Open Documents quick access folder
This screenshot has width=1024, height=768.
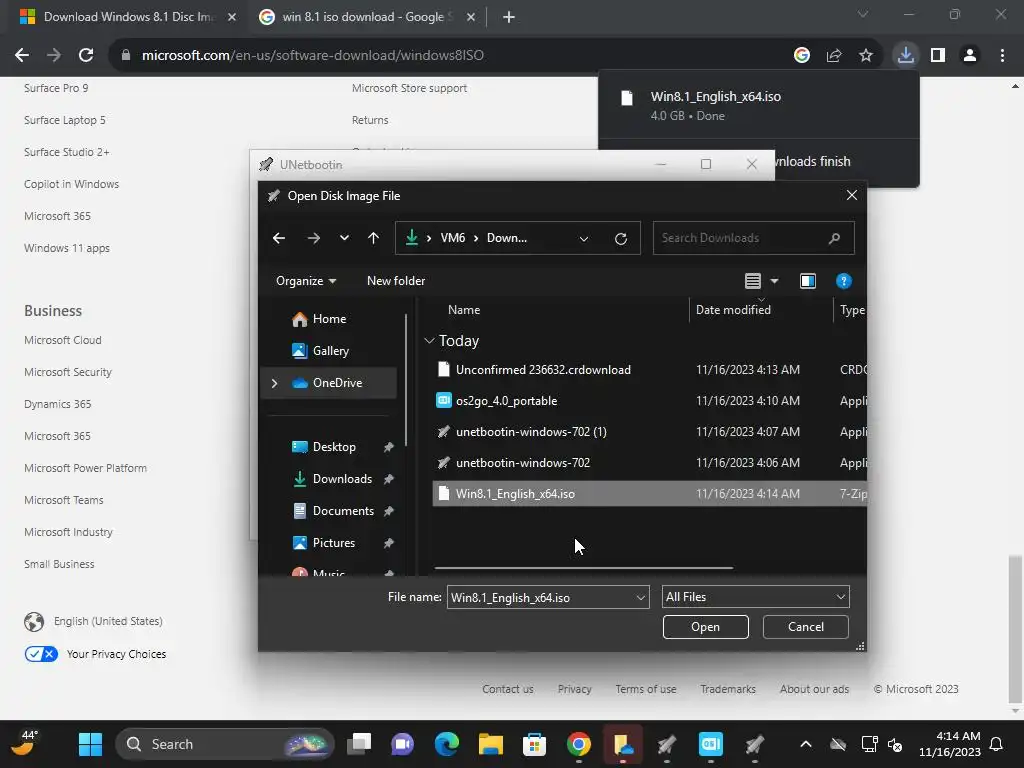343,511
